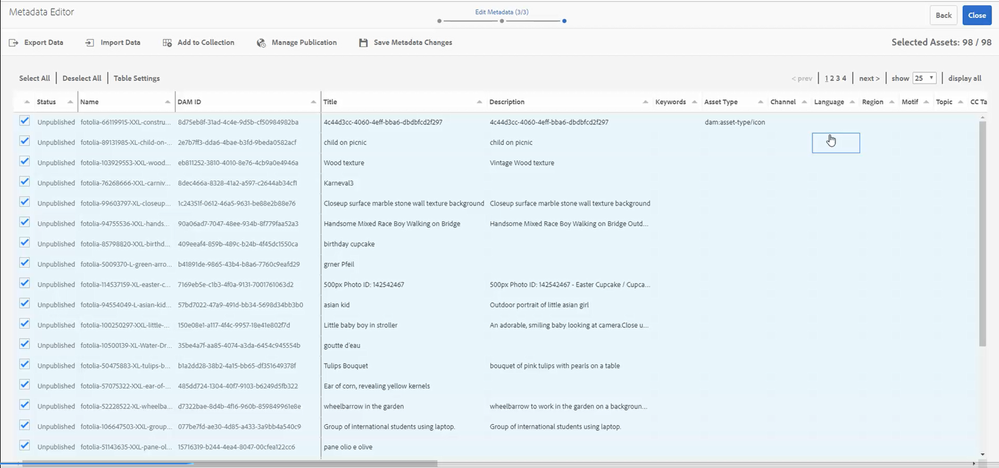This screenshot has width=999, height=468.
Task: Click sort arrow on Language column
Action: point(852,102)
